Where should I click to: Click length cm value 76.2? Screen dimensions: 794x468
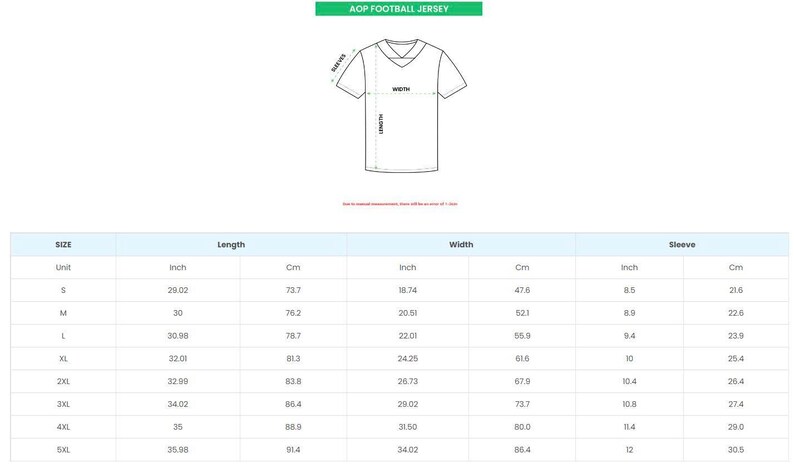[293, 313]
